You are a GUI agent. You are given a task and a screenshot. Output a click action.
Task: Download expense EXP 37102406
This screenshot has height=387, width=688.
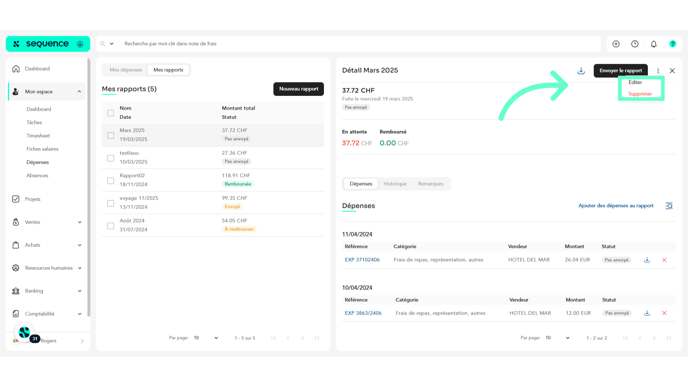tap(647, 260)
